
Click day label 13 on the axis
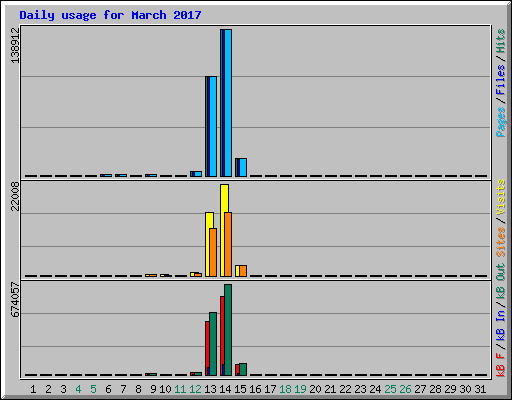[x=210, y=389]
